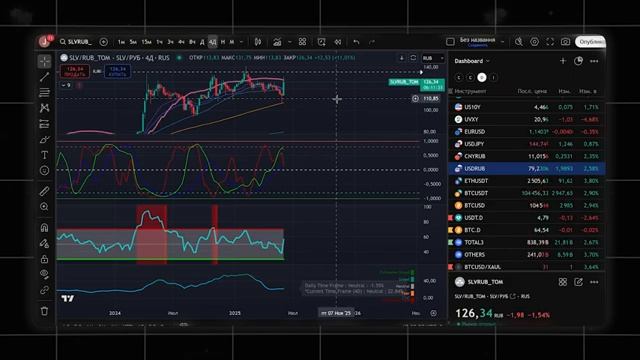Open chart settings gear icon
This screenshot has height=360, width=640.
pos(534,42)
